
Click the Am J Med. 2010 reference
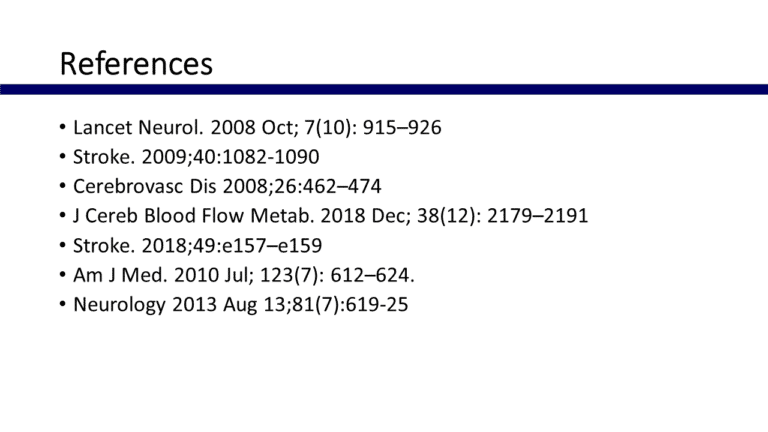click(237, 273)
